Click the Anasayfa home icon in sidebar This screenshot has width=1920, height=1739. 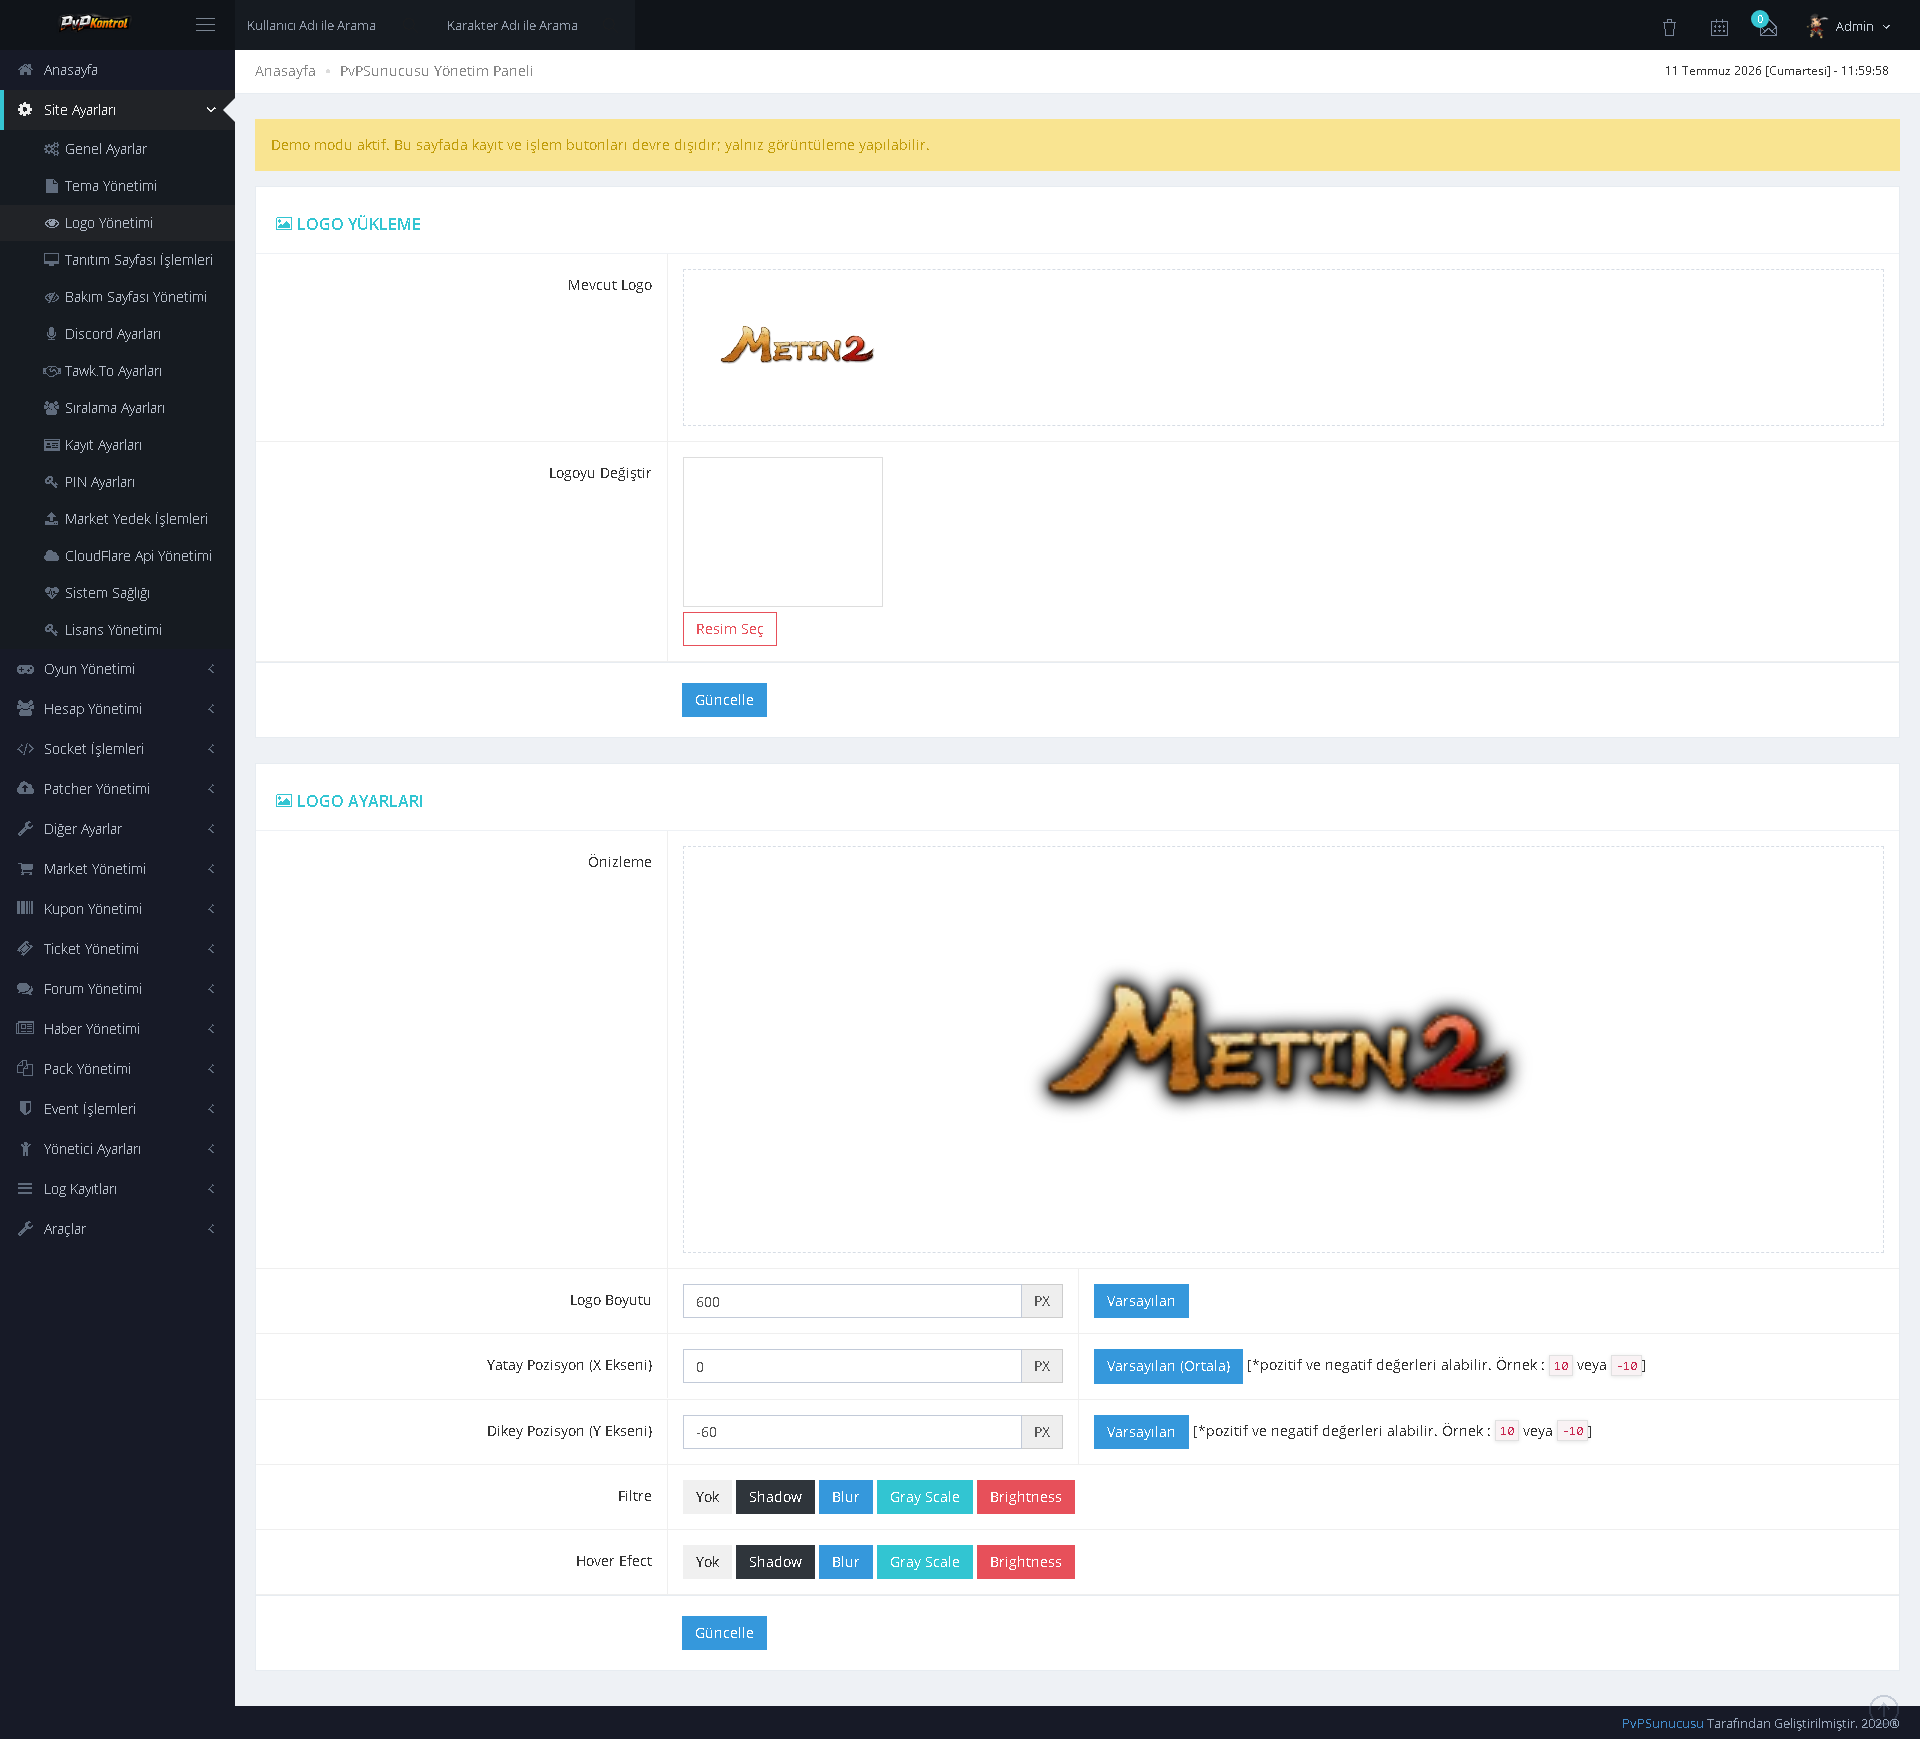(25, 70)
